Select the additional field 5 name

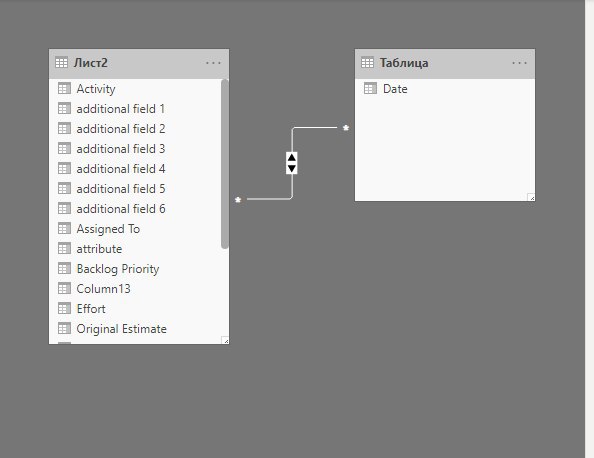[121, 189]
